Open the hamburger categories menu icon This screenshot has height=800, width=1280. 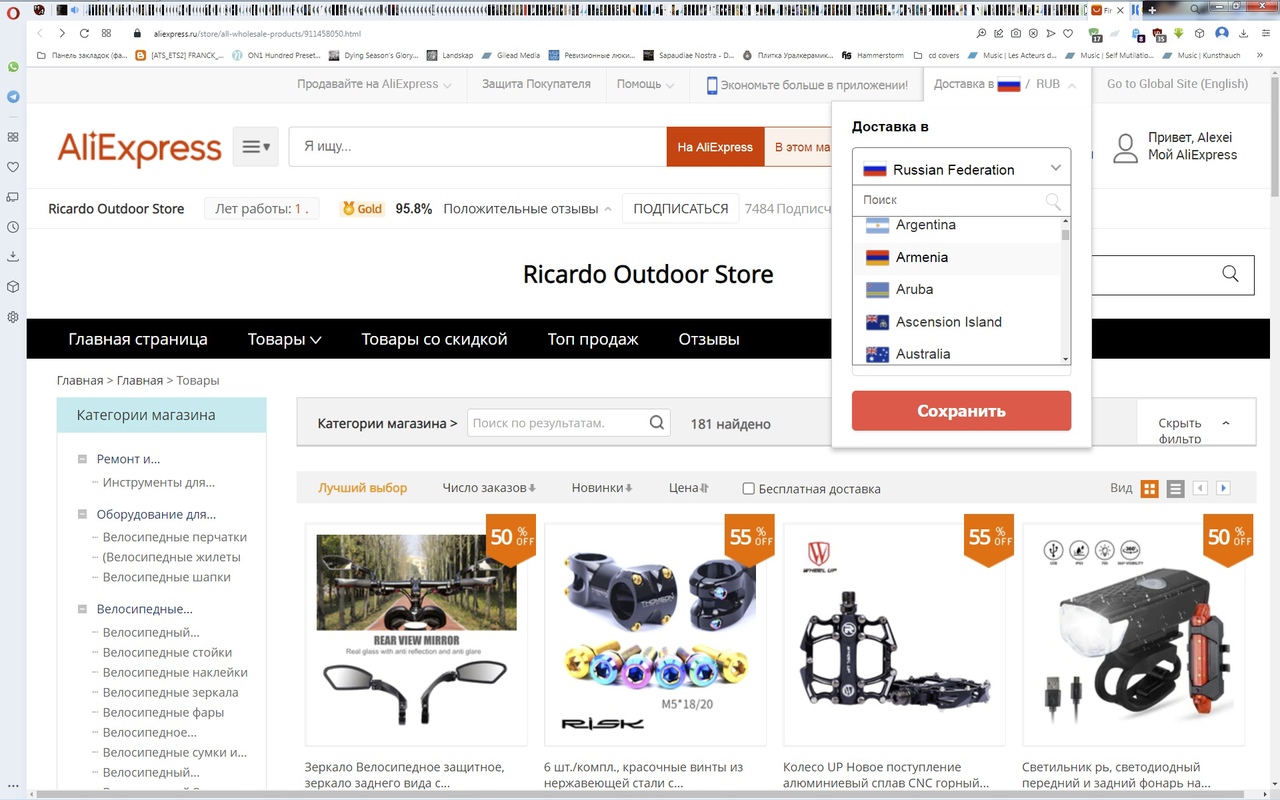point(256,147)
